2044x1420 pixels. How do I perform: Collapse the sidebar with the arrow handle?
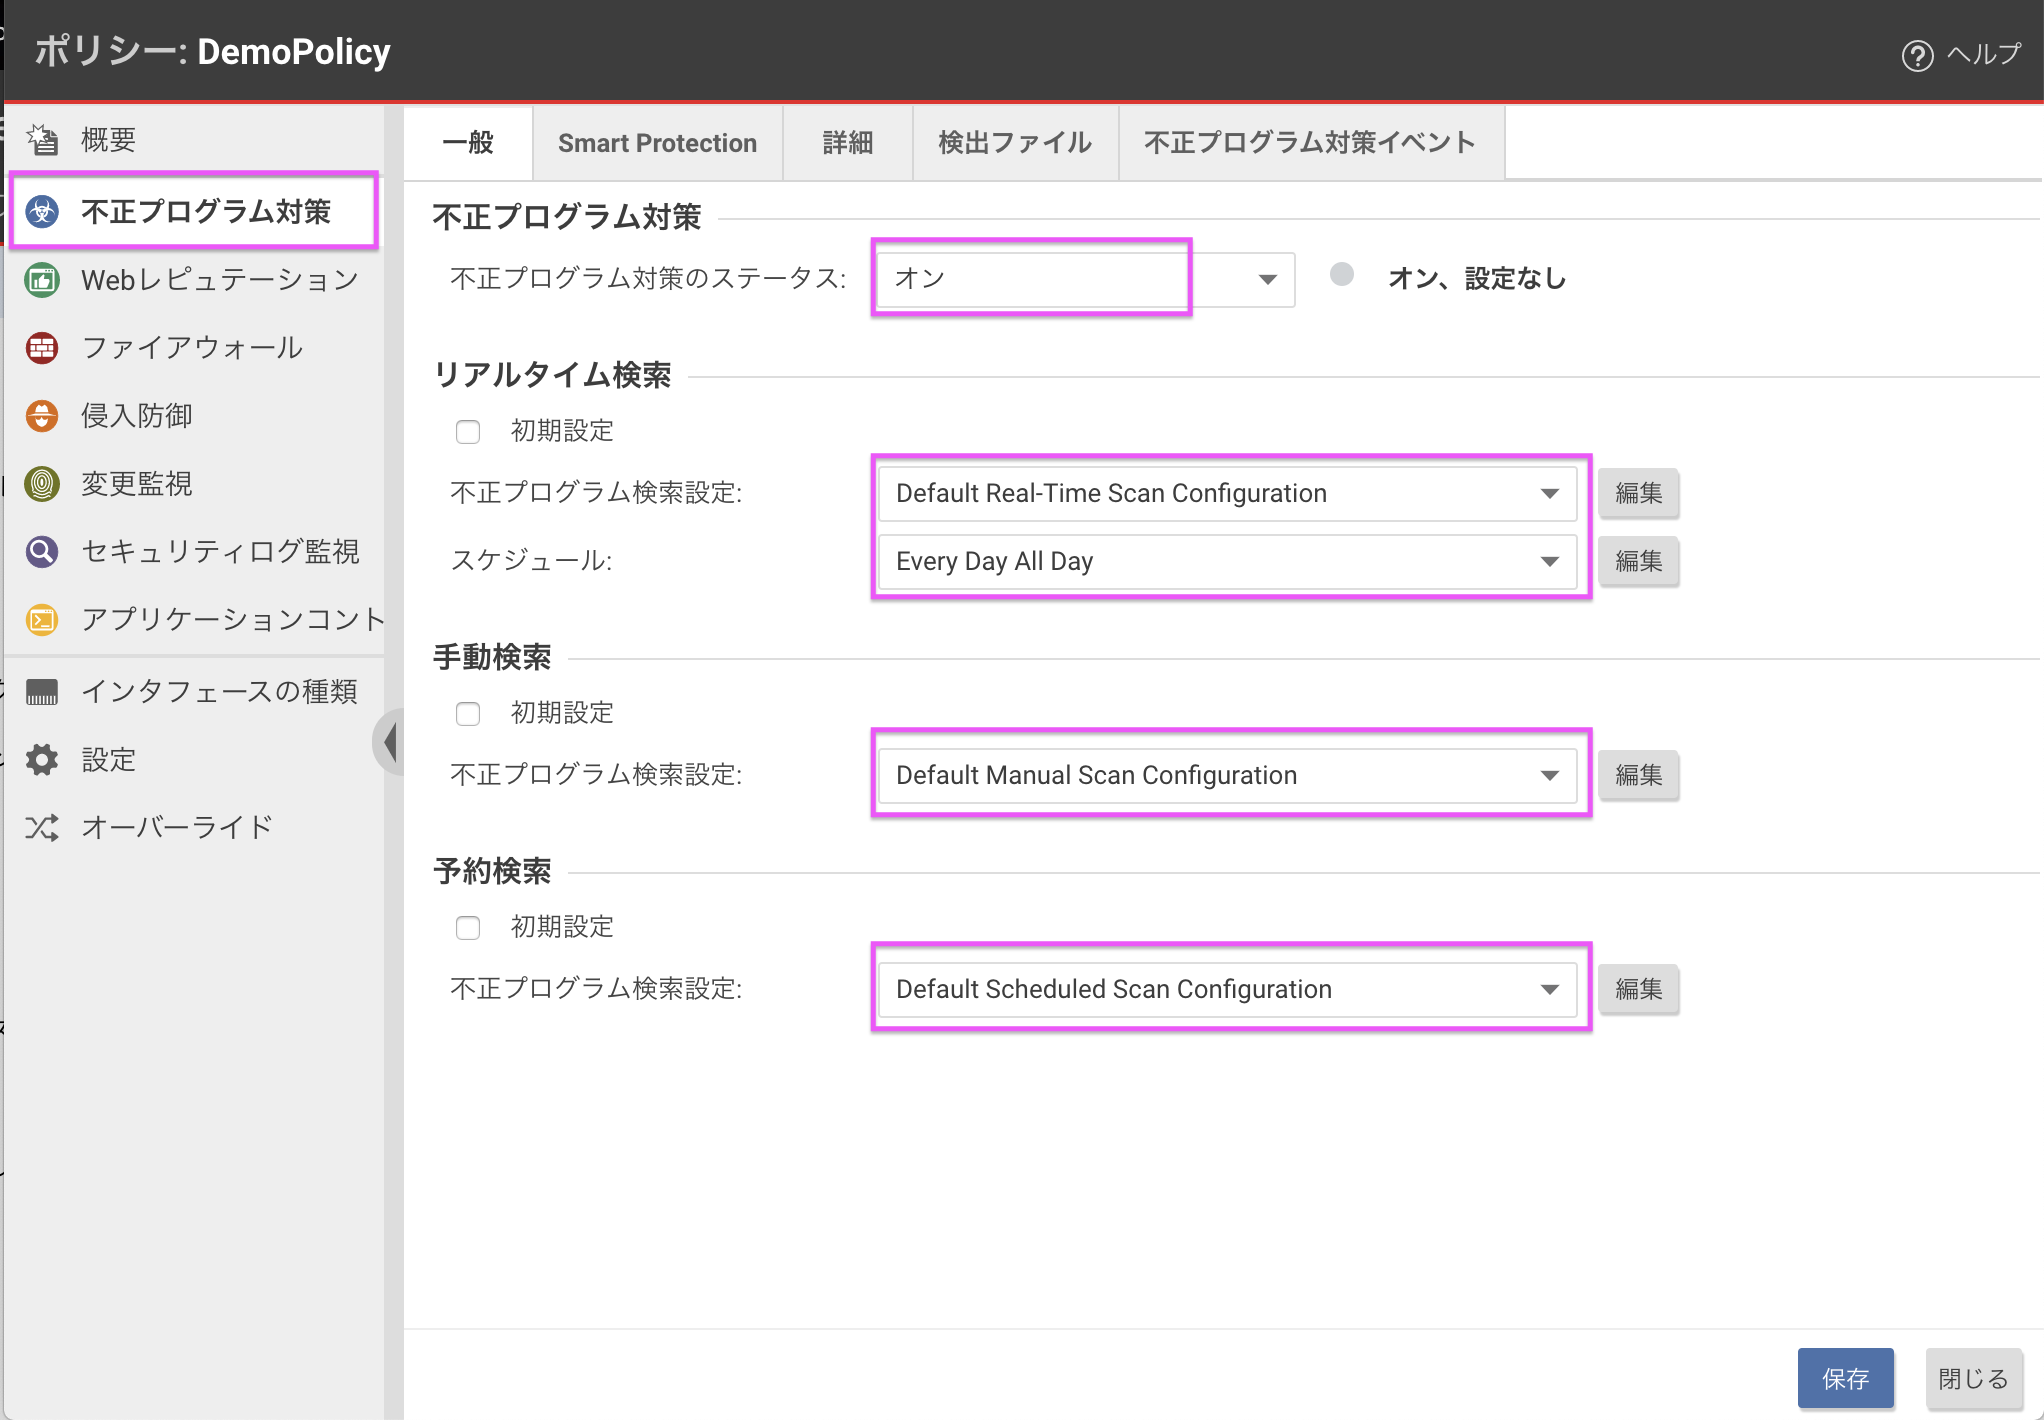(391, 741)
